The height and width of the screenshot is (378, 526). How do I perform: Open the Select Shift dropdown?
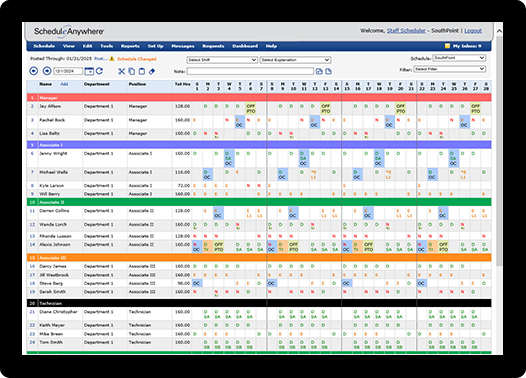coord(222,60)
